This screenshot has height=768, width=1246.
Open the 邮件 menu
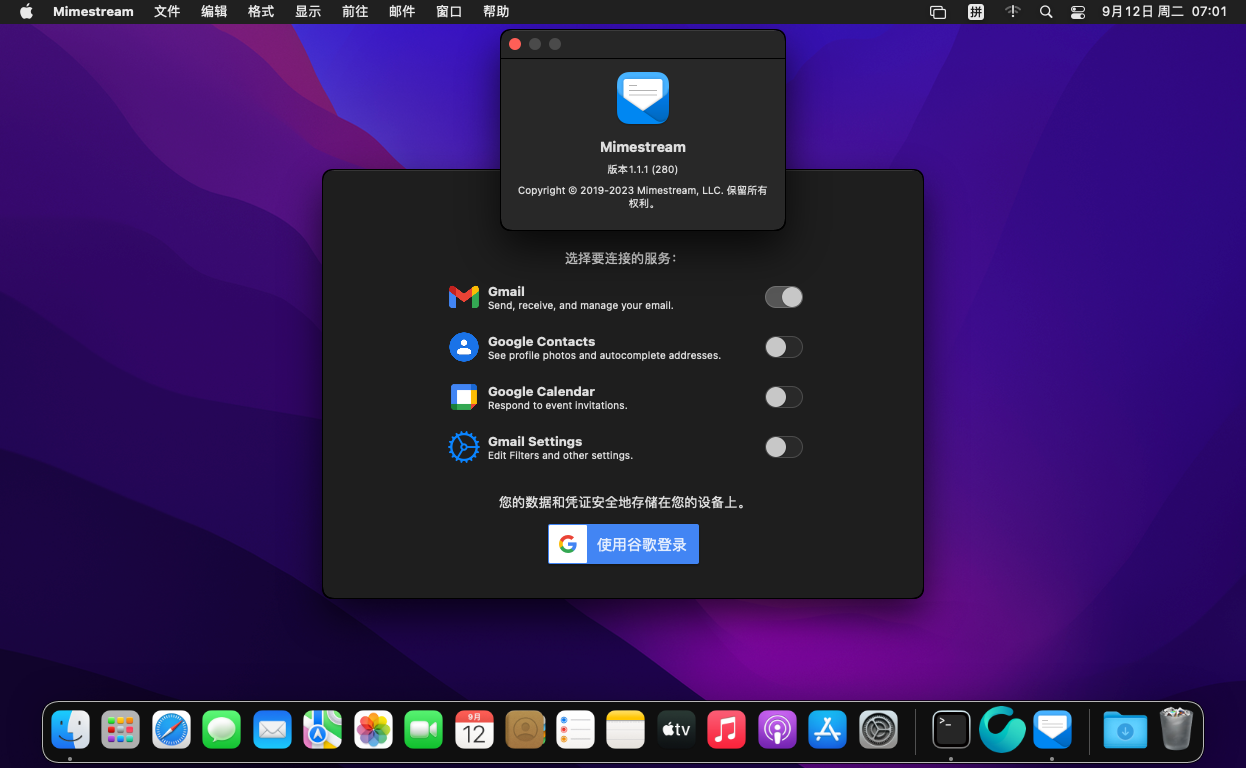click(x=402, y=11)
